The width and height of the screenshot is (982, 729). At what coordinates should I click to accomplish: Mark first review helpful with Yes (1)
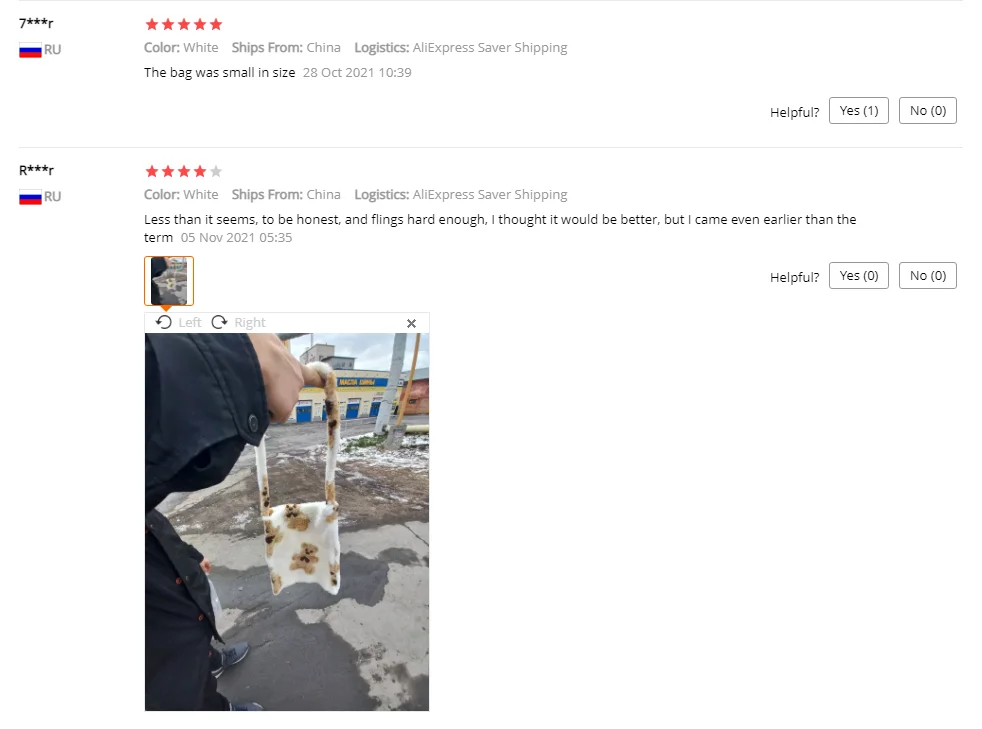(859, 111)
